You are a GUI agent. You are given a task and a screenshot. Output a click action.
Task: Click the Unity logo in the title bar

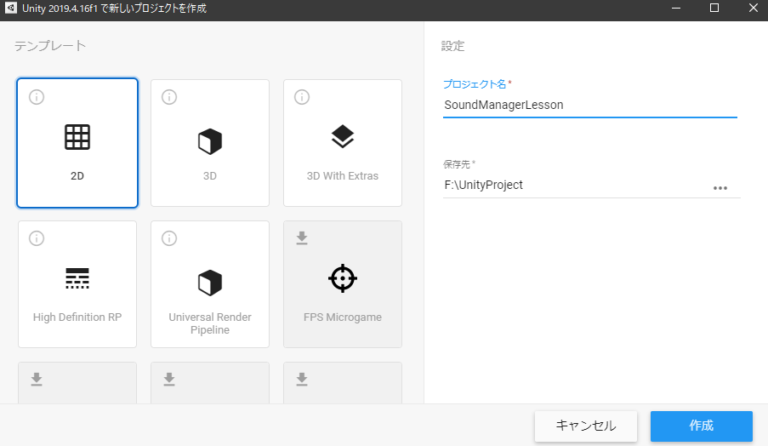(11, 9)
